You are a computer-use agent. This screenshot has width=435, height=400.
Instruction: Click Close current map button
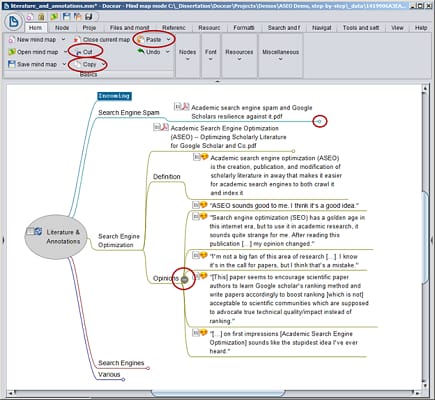(102, 40)
